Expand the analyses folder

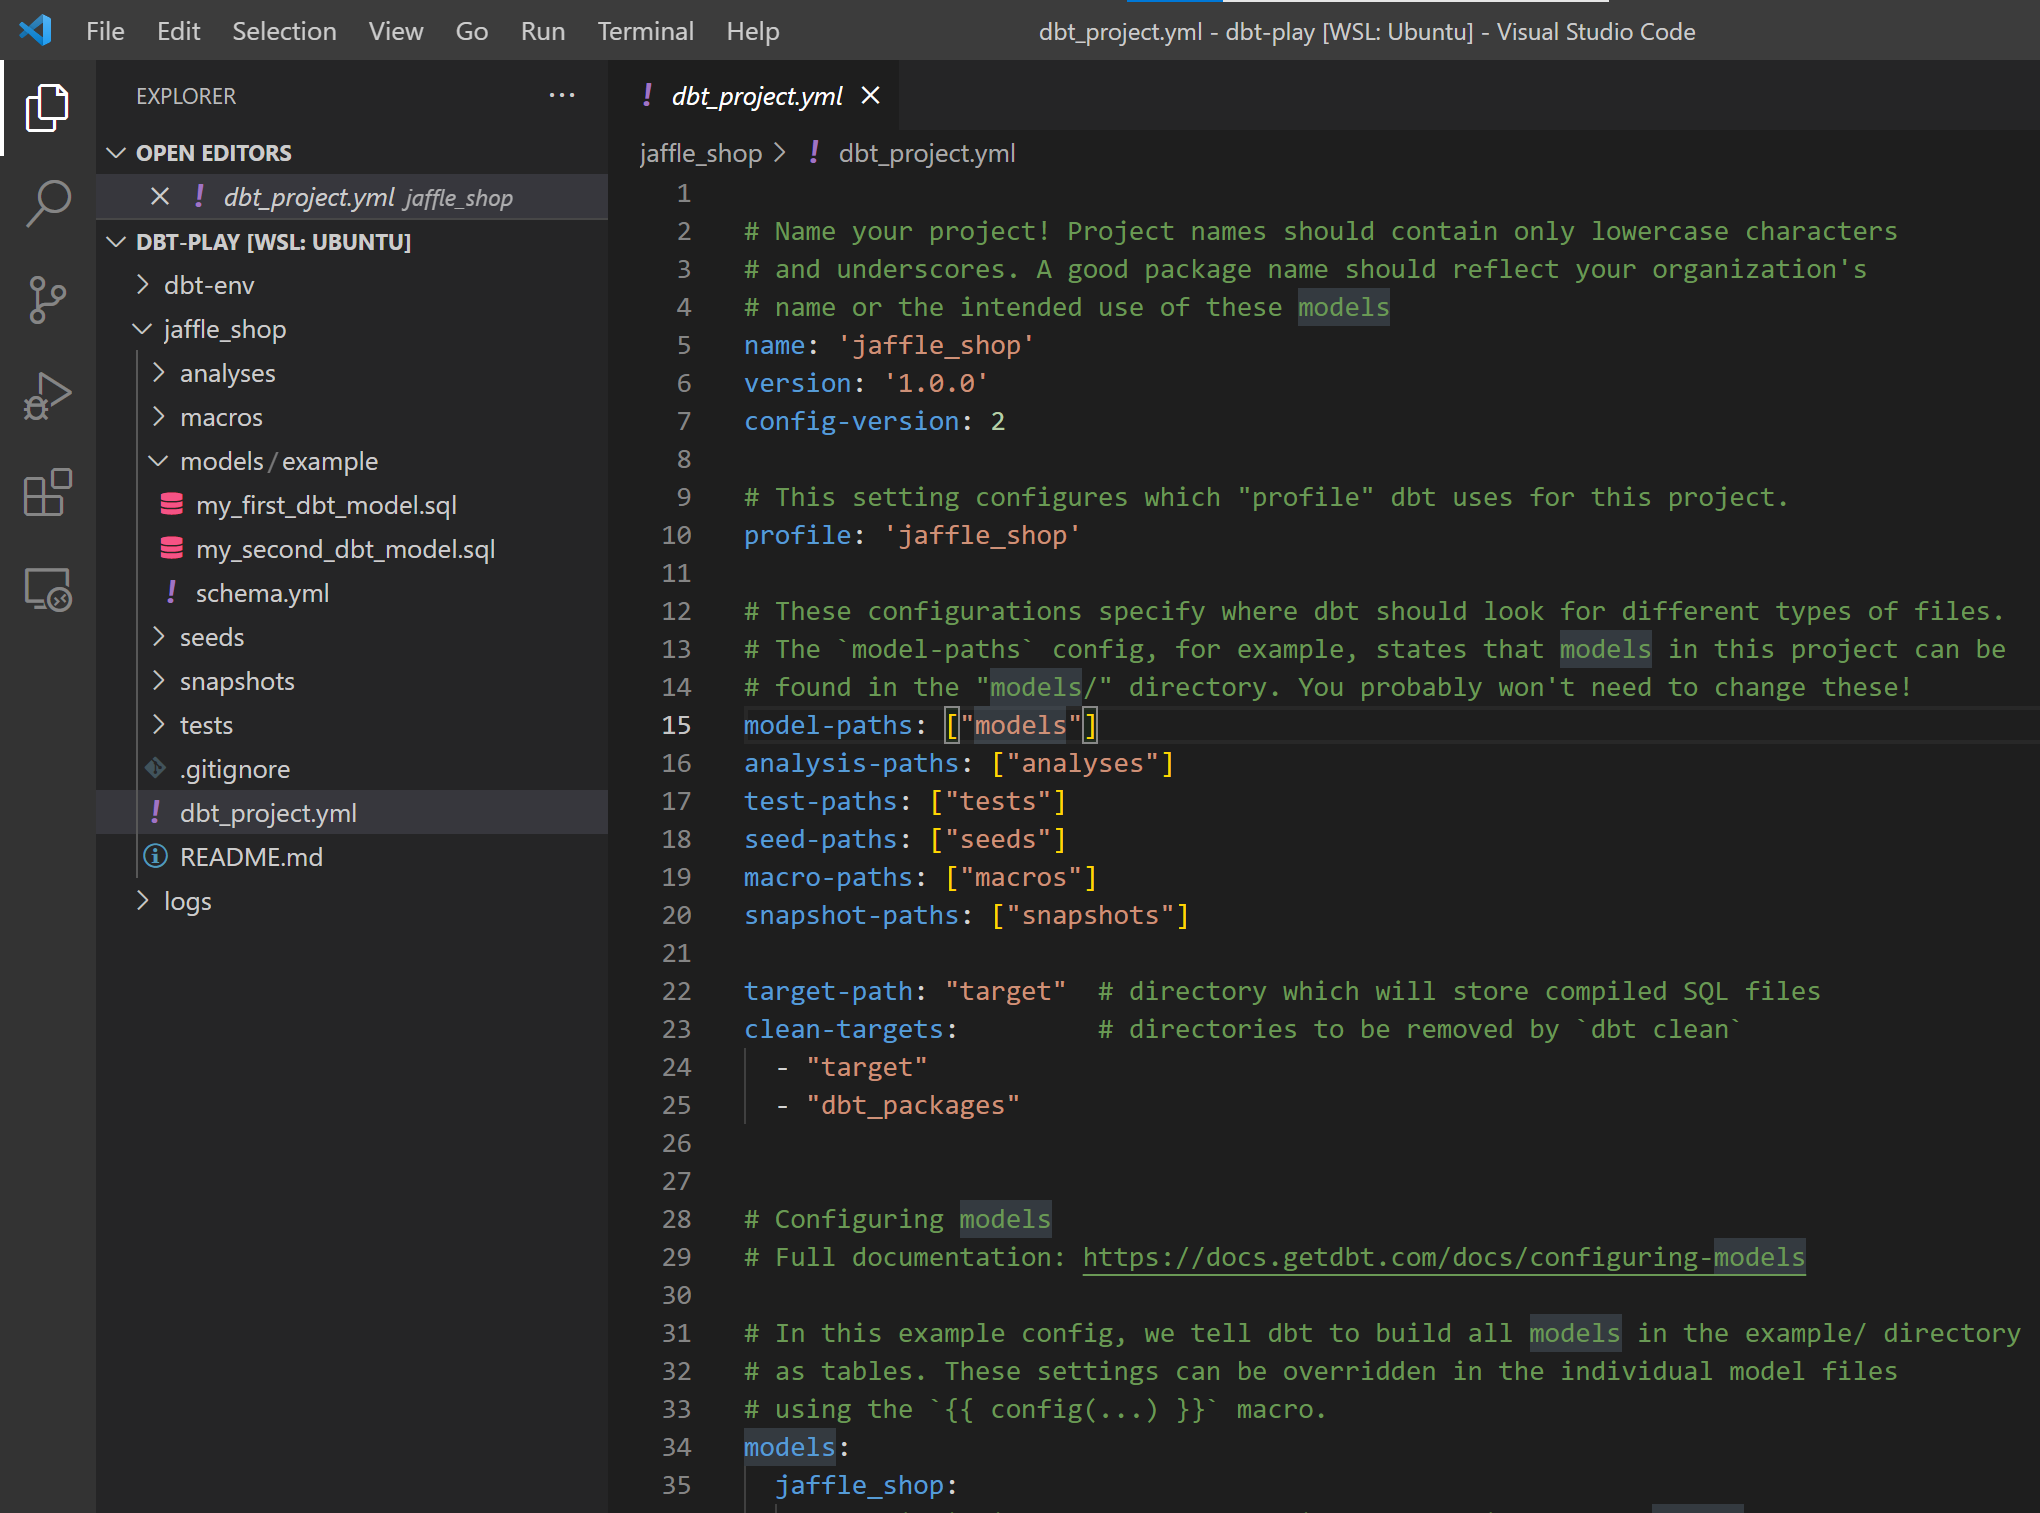[159, 373]
